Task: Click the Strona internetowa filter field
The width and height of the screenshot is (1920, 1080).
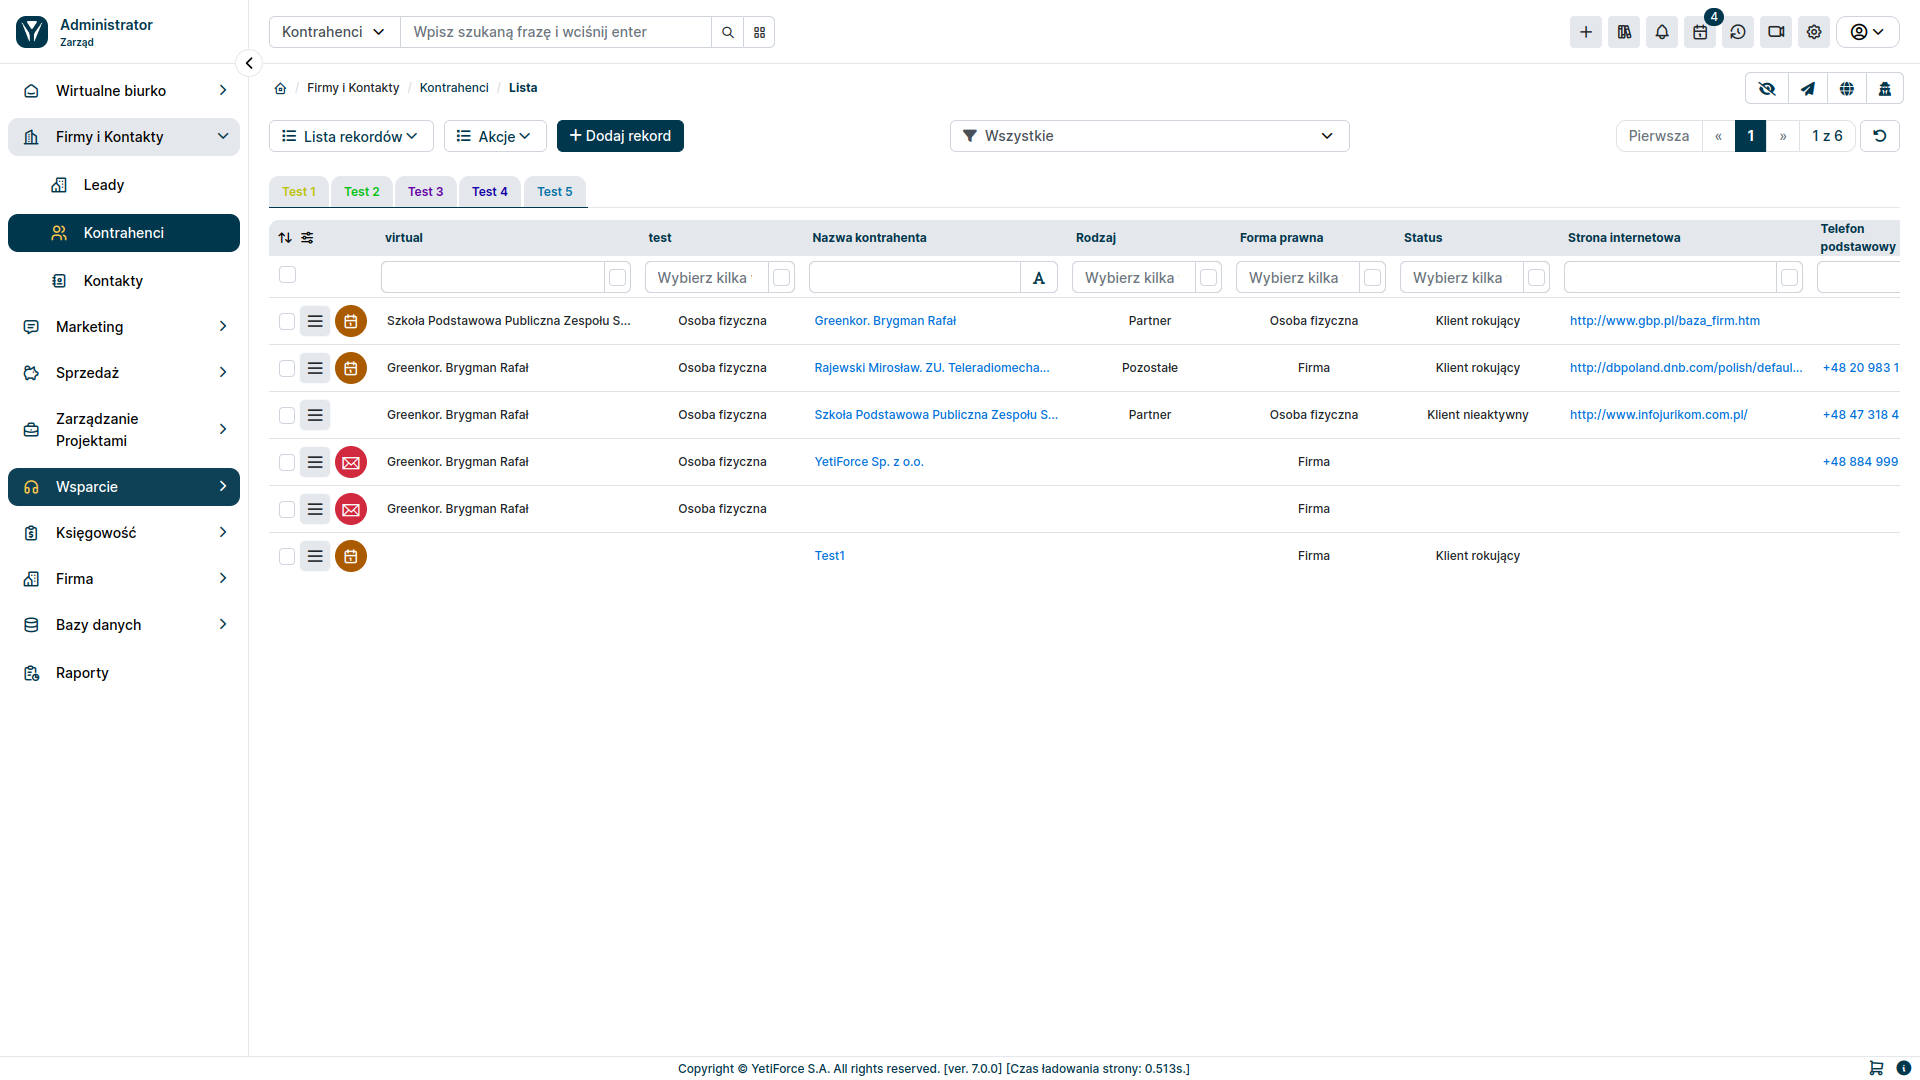Action: pyautogui.click(x=1670, y=278)
